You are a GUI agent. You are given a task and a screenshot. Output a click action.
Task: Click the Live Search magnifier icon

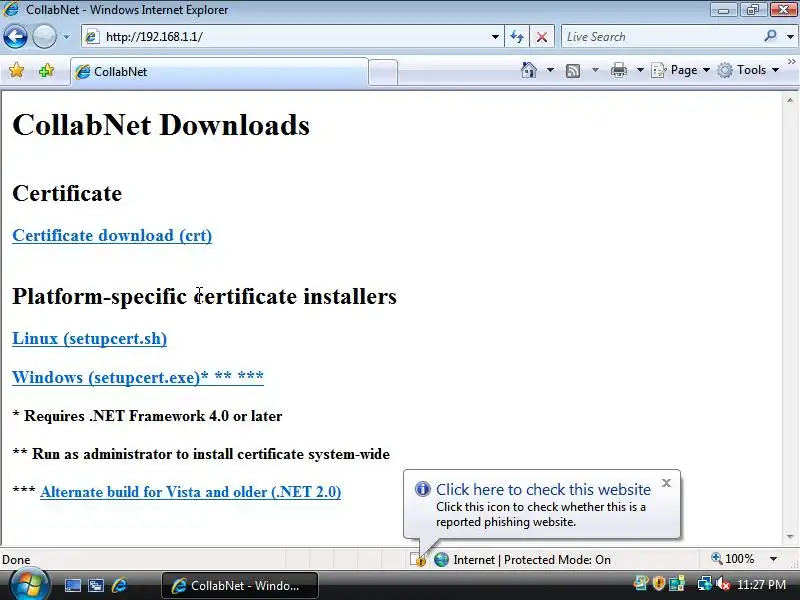click(770, 36)
